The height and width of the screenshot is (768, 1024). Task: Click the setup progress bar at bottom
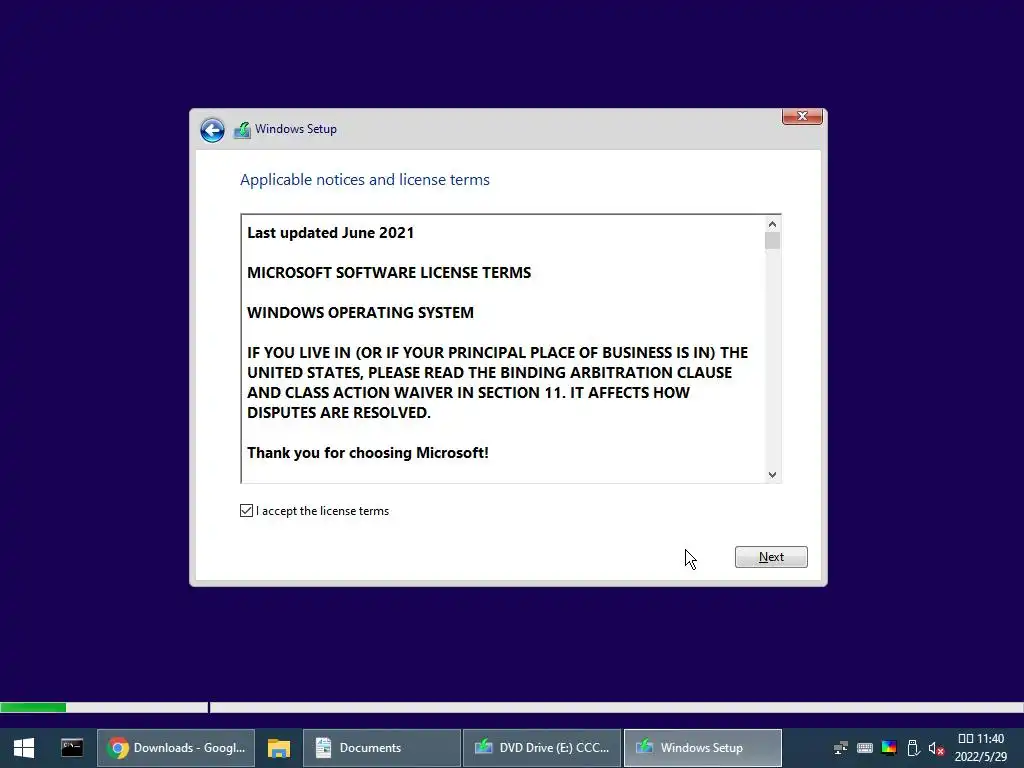click(x=512, y=707)
